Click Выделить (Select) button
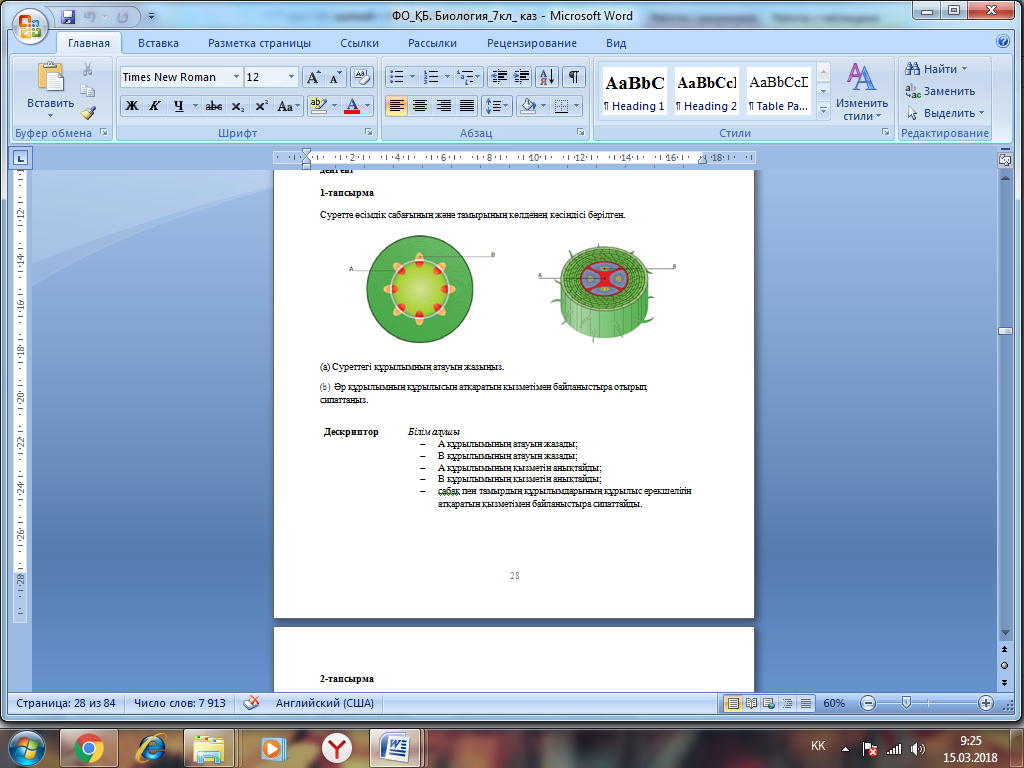 [x=945, y=114]
